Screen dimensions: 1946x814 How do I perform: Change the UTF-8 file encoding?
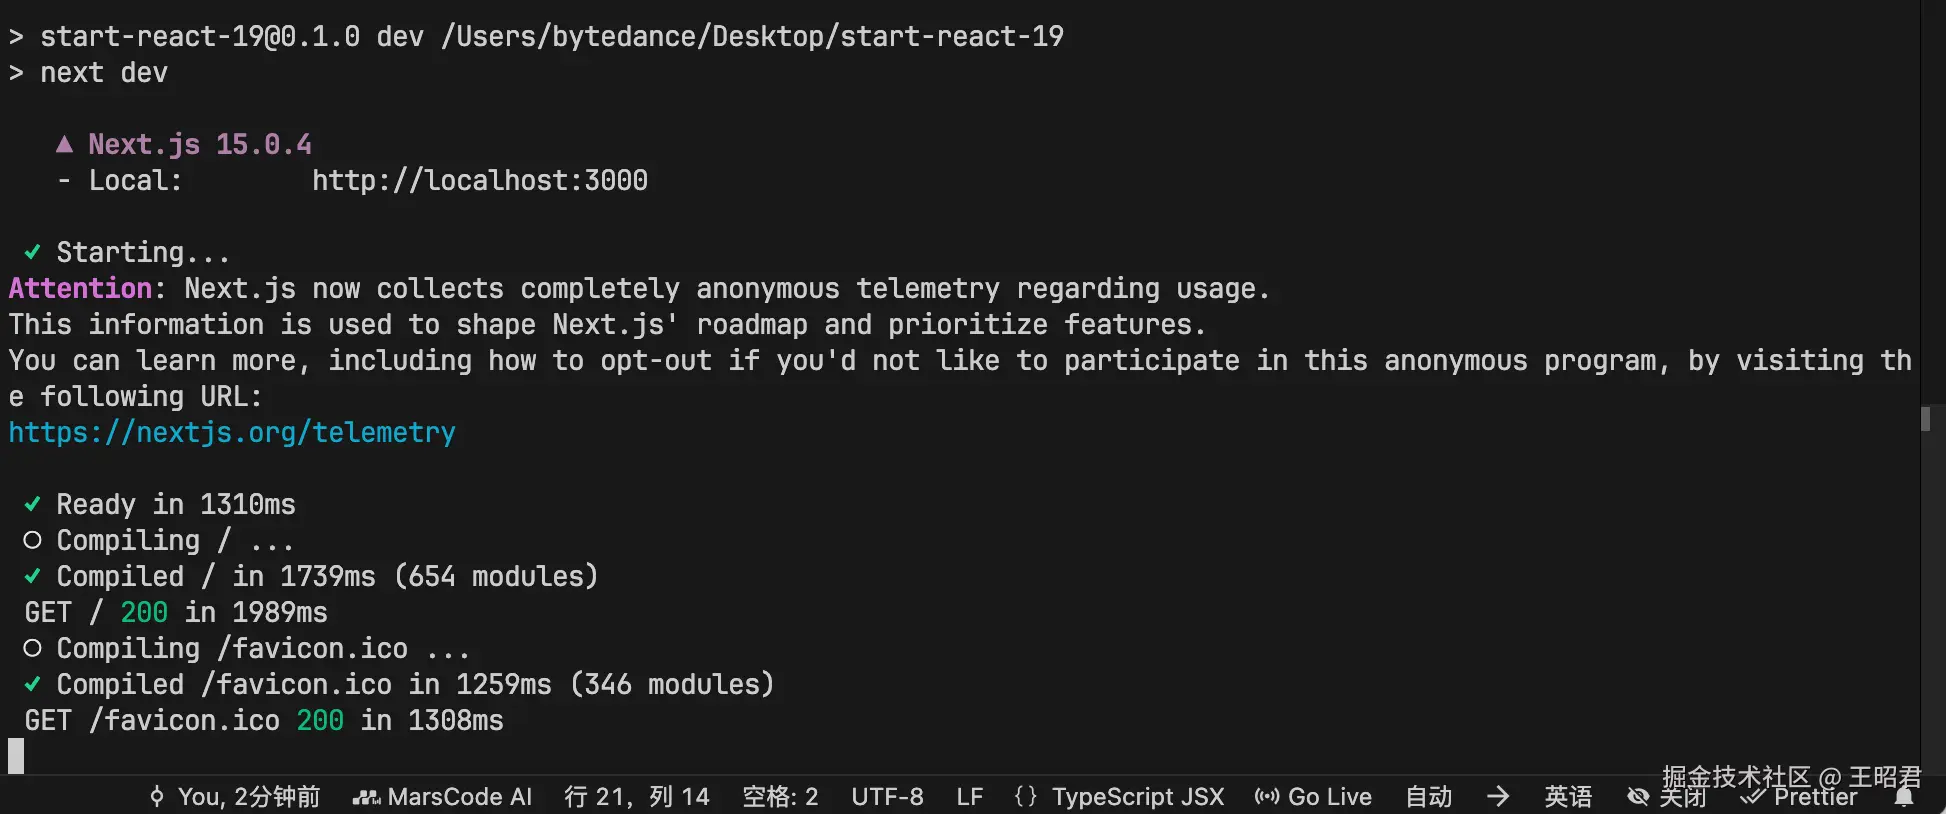(x=887, y=797)
